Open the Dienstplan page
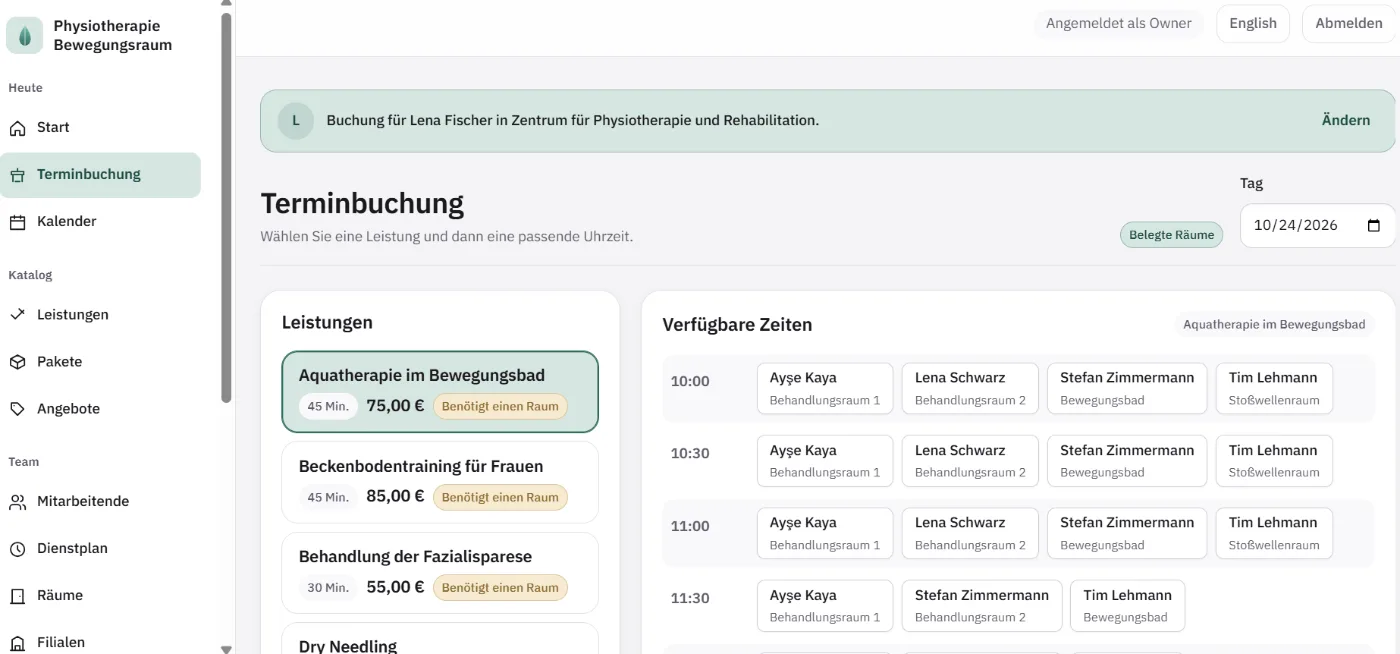The image size is (1400, 654). pyautogui.click(x=100, y=549)
